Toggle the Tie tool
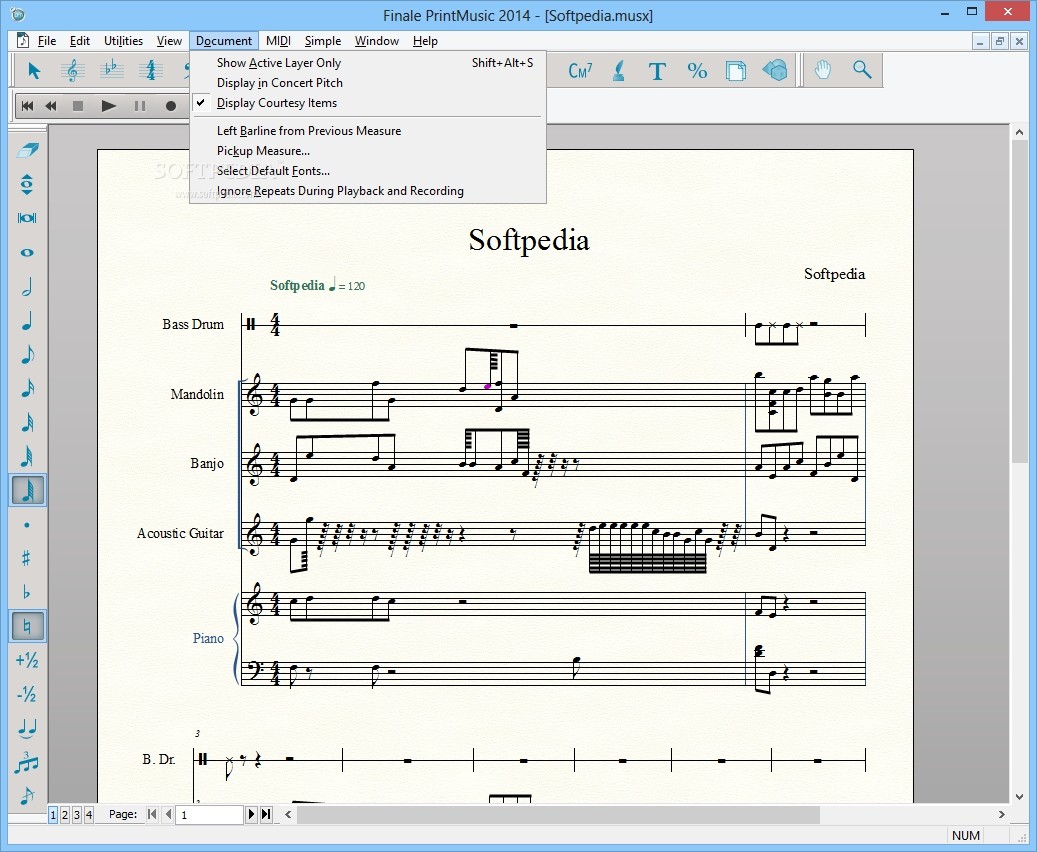 point(27,728)
